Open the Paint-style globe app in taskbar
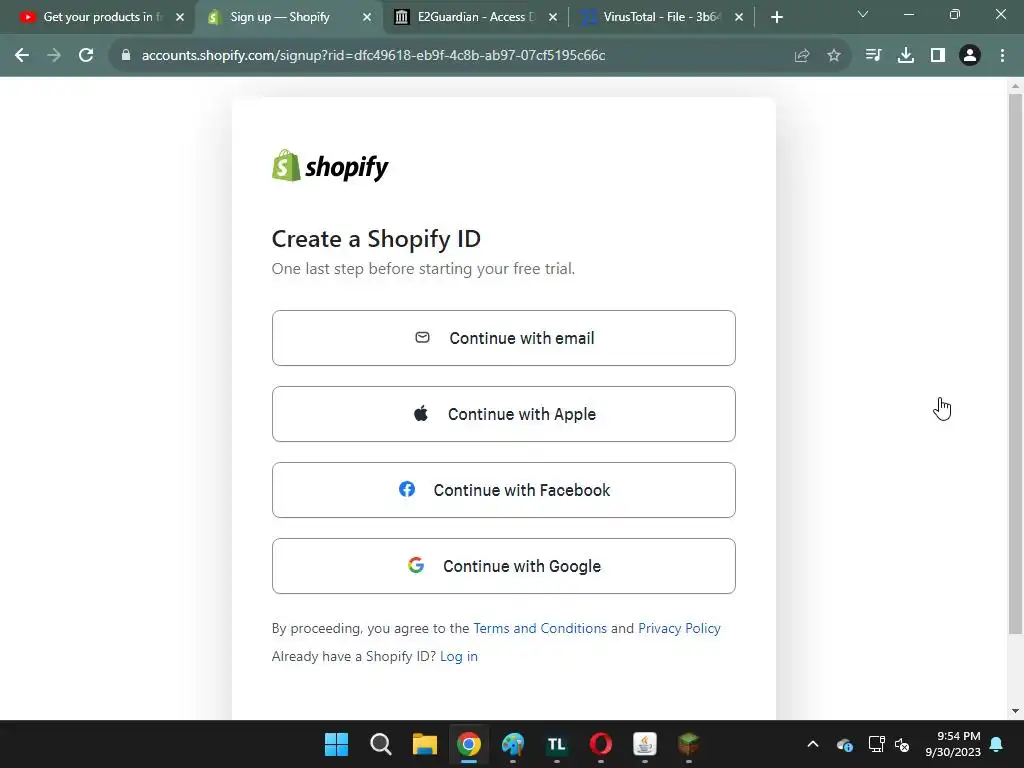The image size is (1024, 768). click(513, 744)
